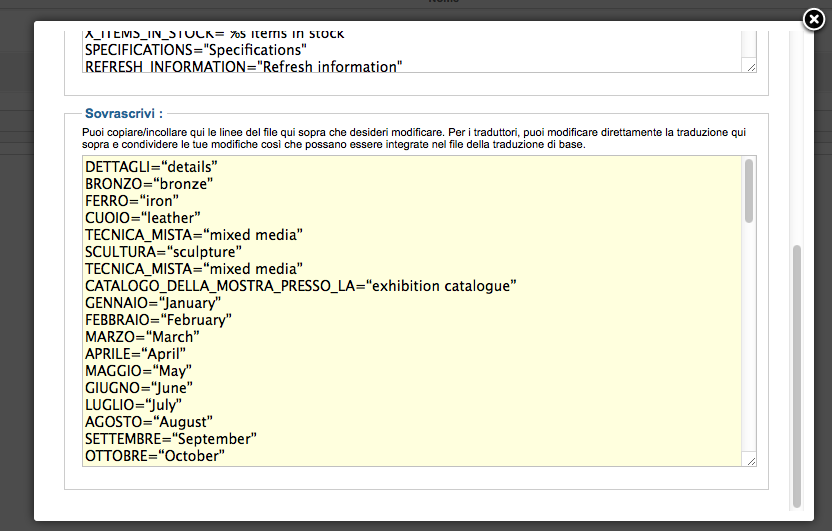Click the REFRESH_INFORMATION line in the upper textarea
832x531 pixels.
tap(243, 67)
